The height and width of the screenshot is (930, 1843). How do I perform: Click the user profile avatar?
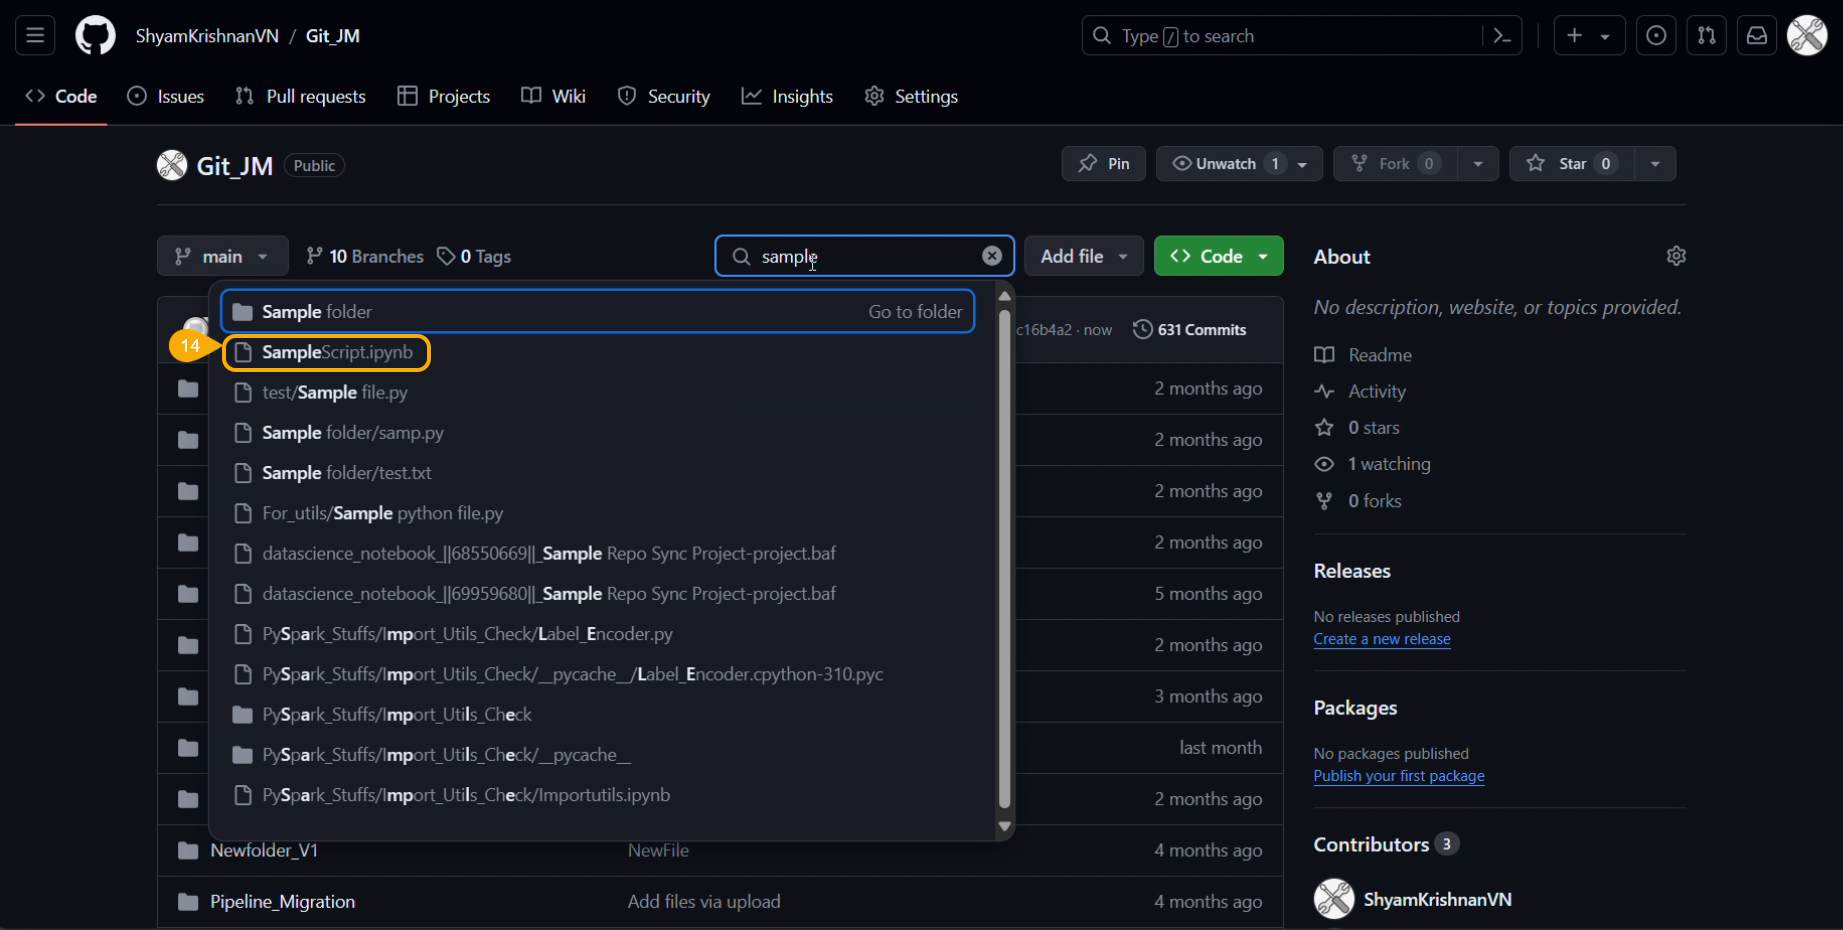[1807, 36]
